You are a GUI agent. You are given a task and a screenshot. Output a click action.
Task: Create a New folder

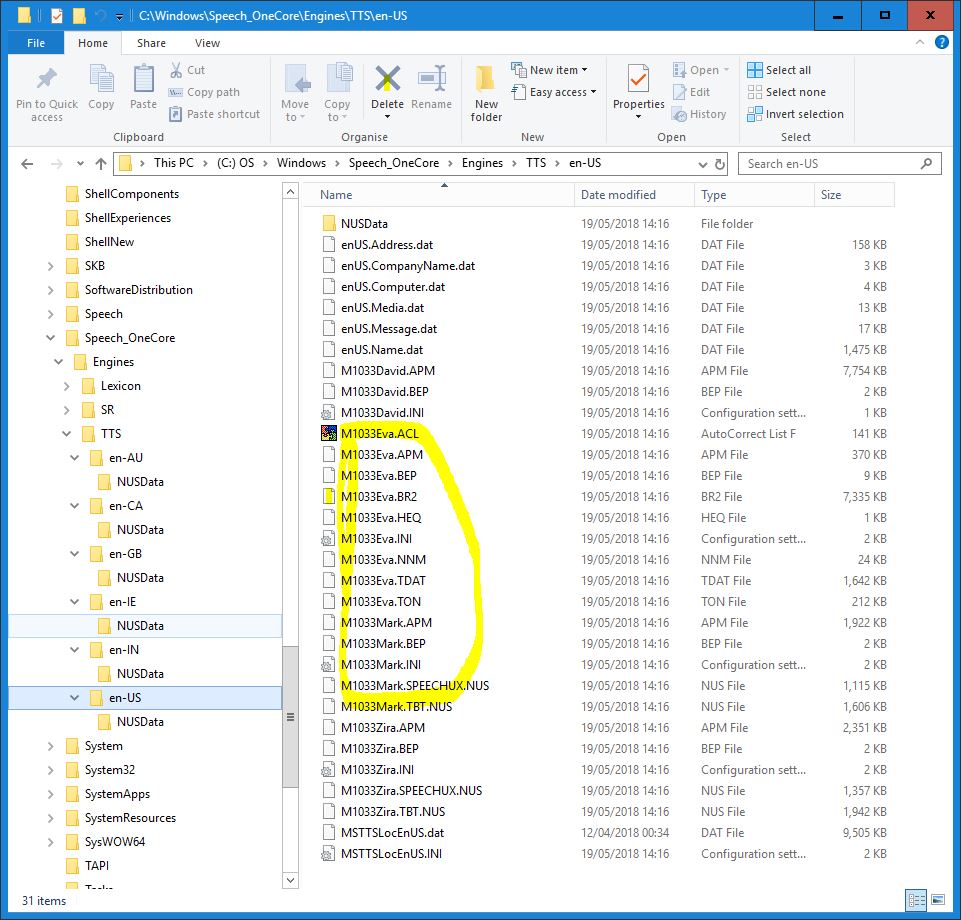click(486, 93)
